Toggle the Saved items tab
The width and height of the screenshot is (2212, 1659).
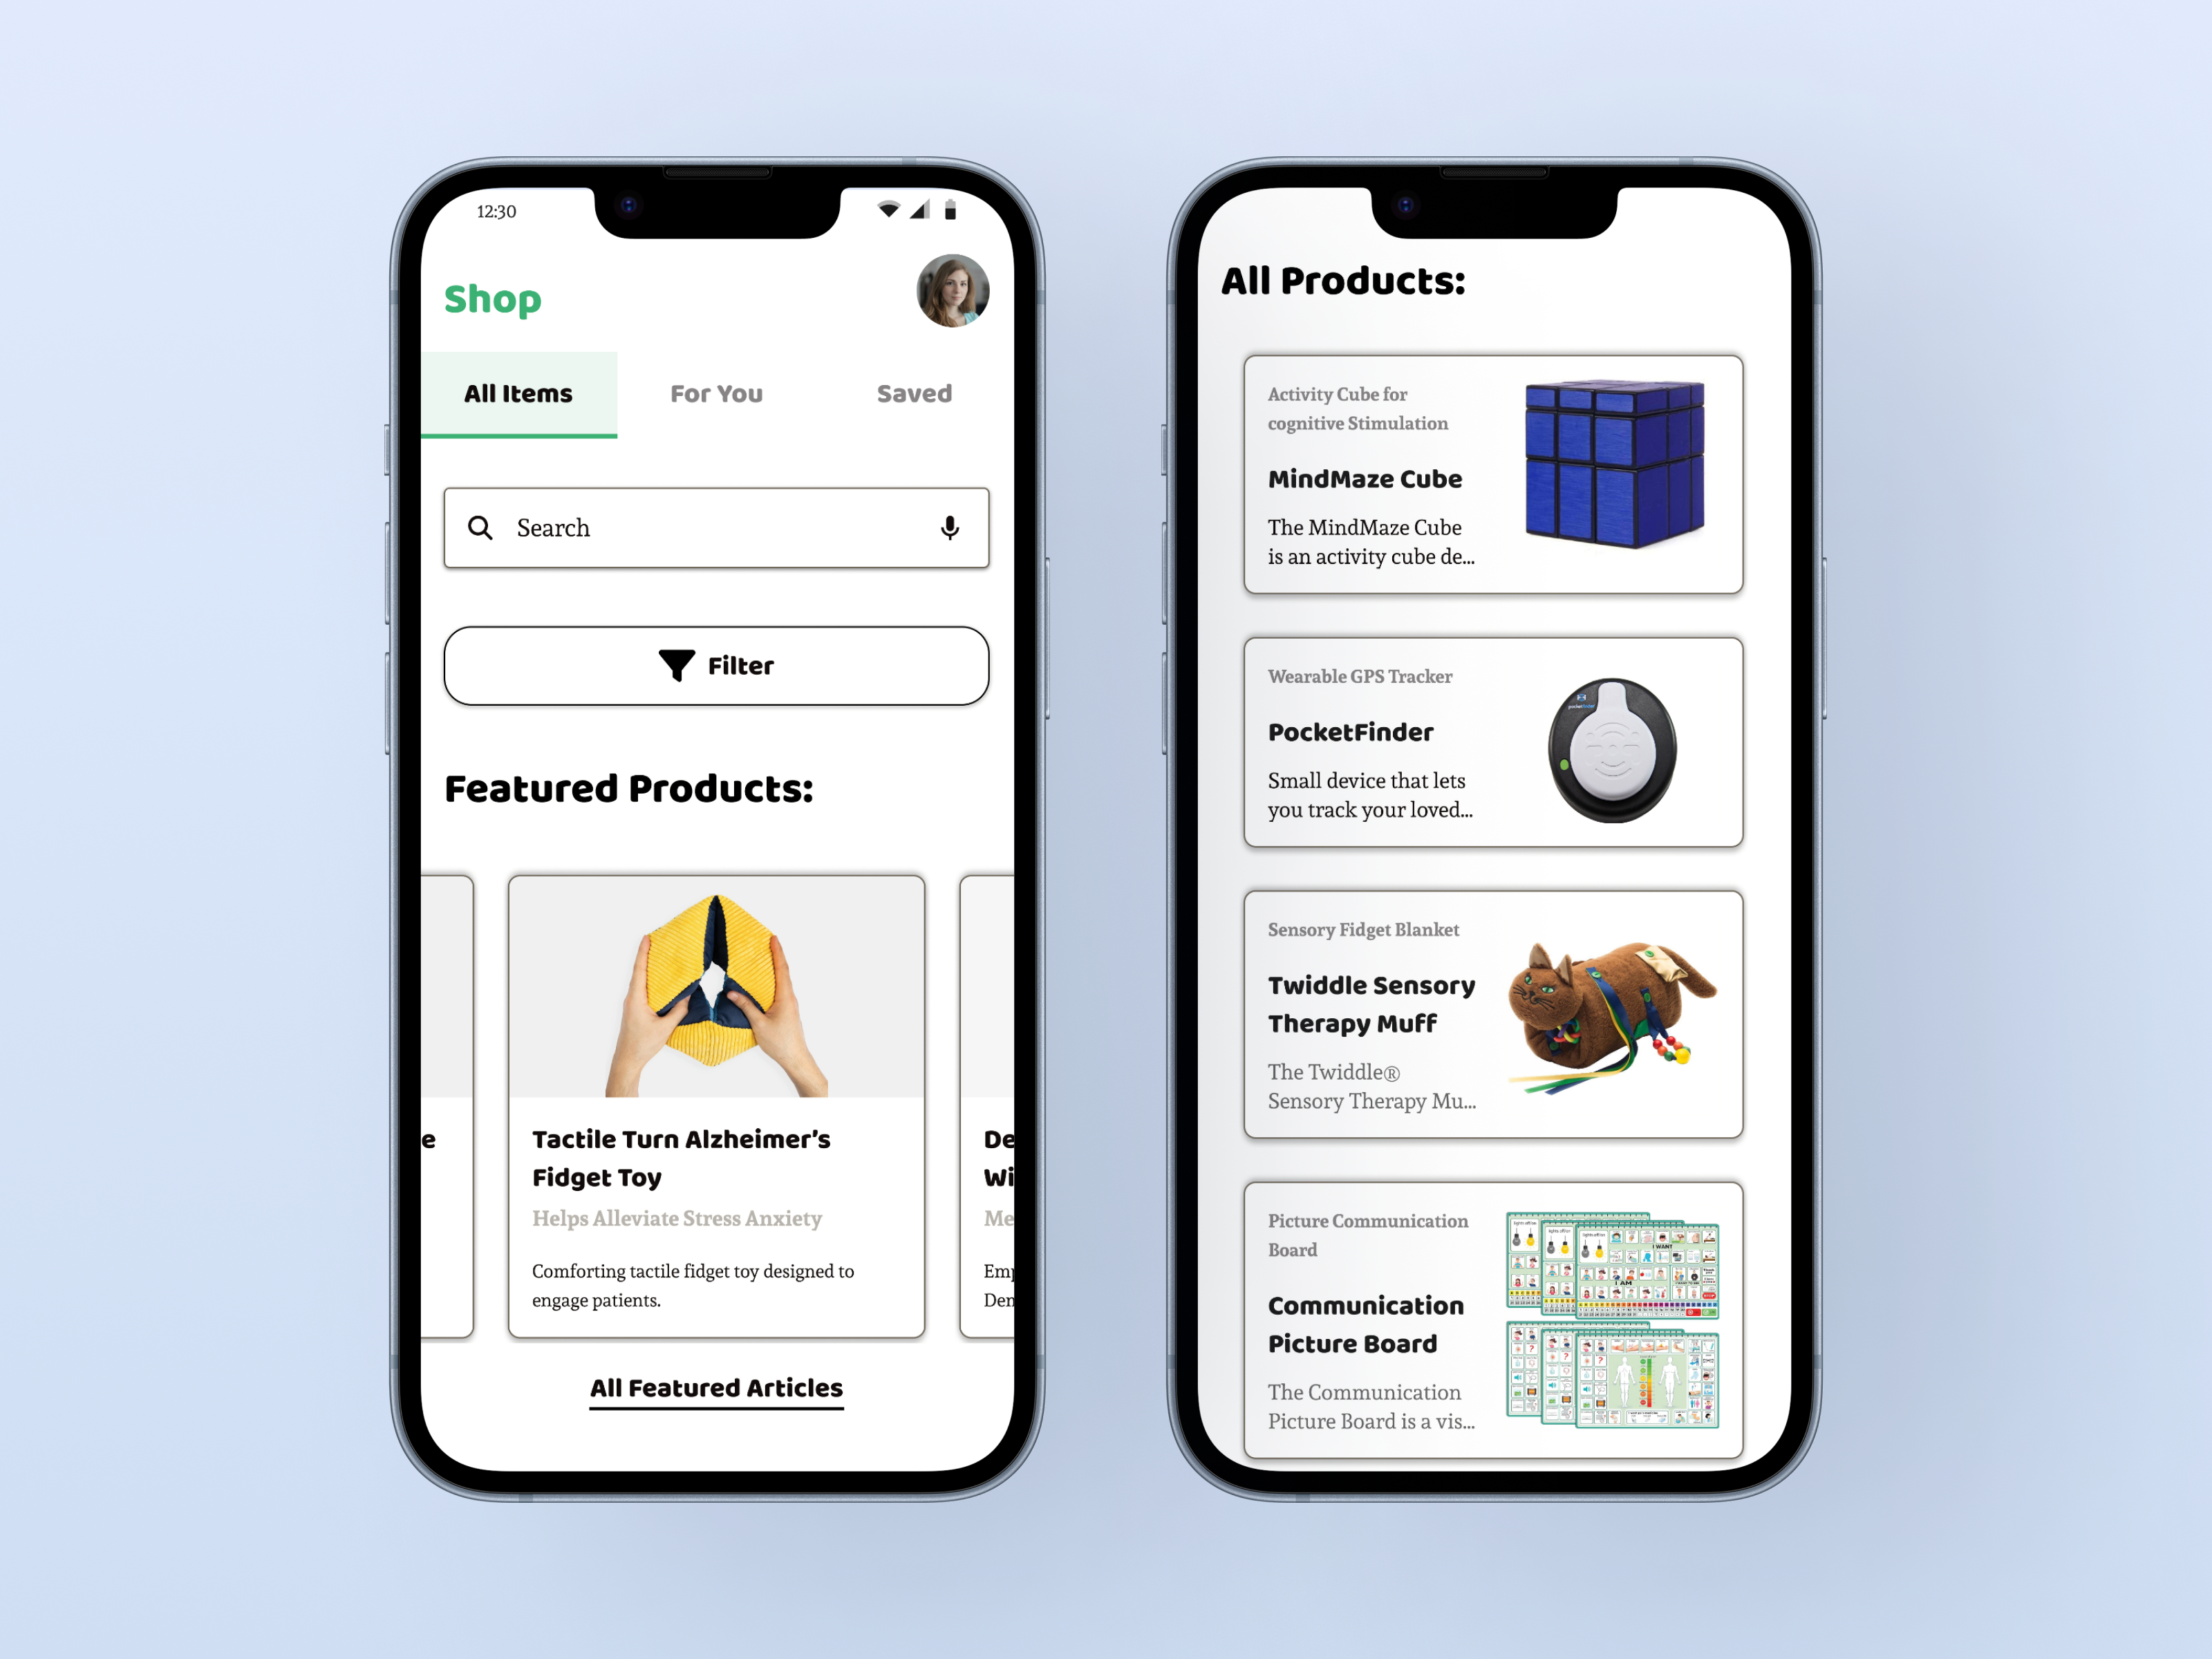tap(912, 392)
